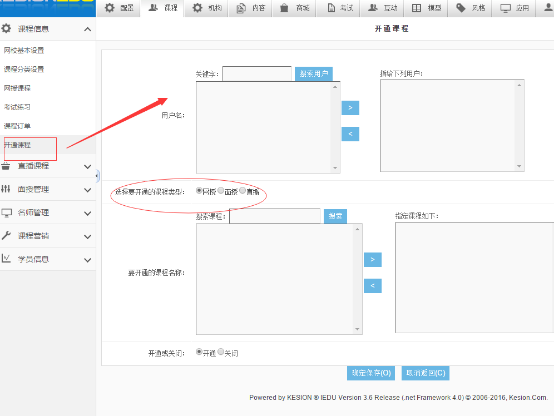Open the 课程分类设置 sidebar item
This screenshot has width=554, height=416.
[24, 69]
